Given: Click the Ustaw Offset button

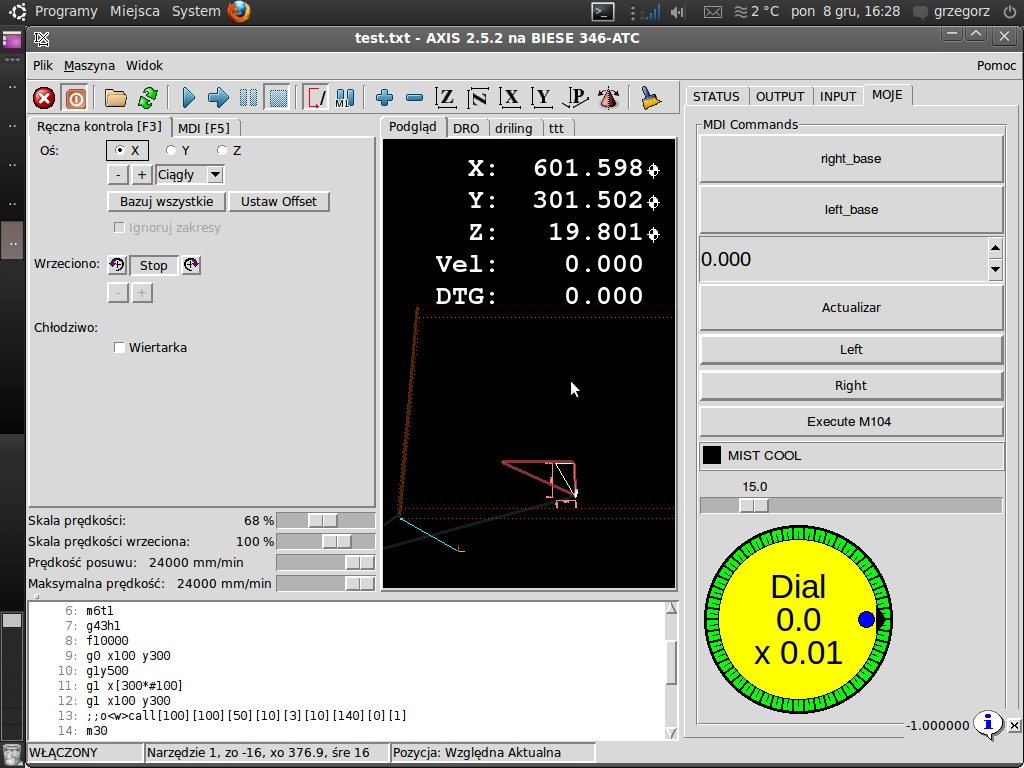Looking at the screenshot, I should [x=279, y=202].
